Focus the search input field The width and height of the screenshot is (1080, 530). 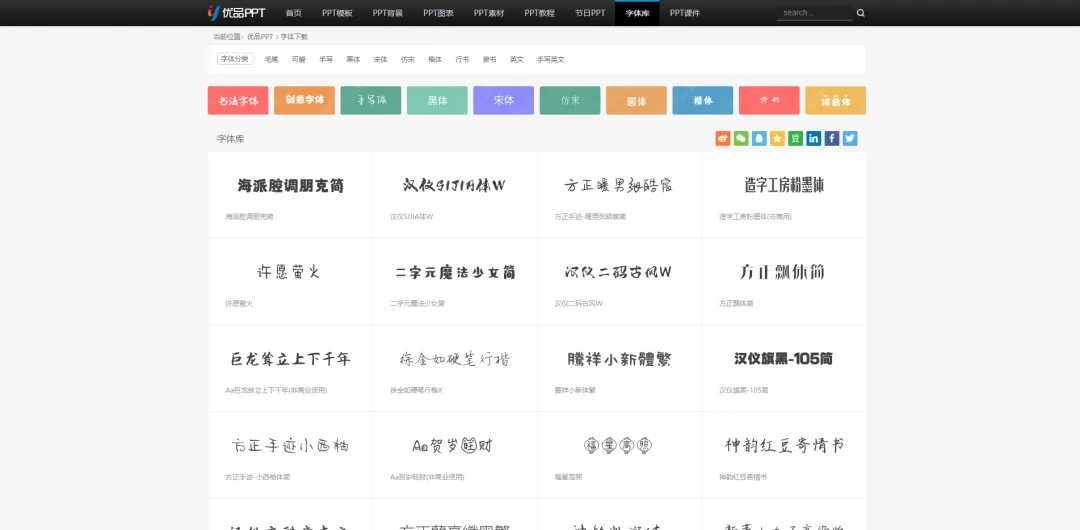pyautogui.click(x=815, y=13)
